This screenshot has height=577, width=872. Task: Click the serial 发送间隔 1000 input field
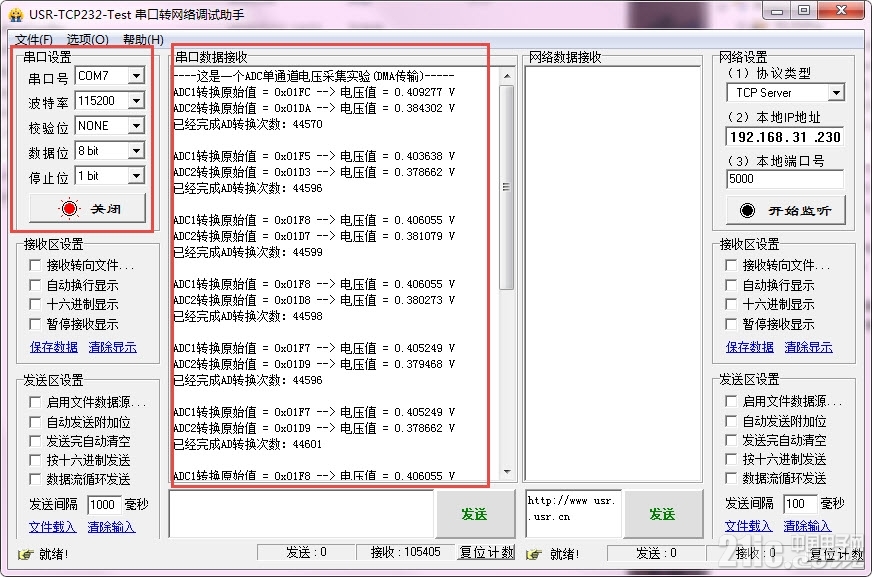tap(104, 505)
